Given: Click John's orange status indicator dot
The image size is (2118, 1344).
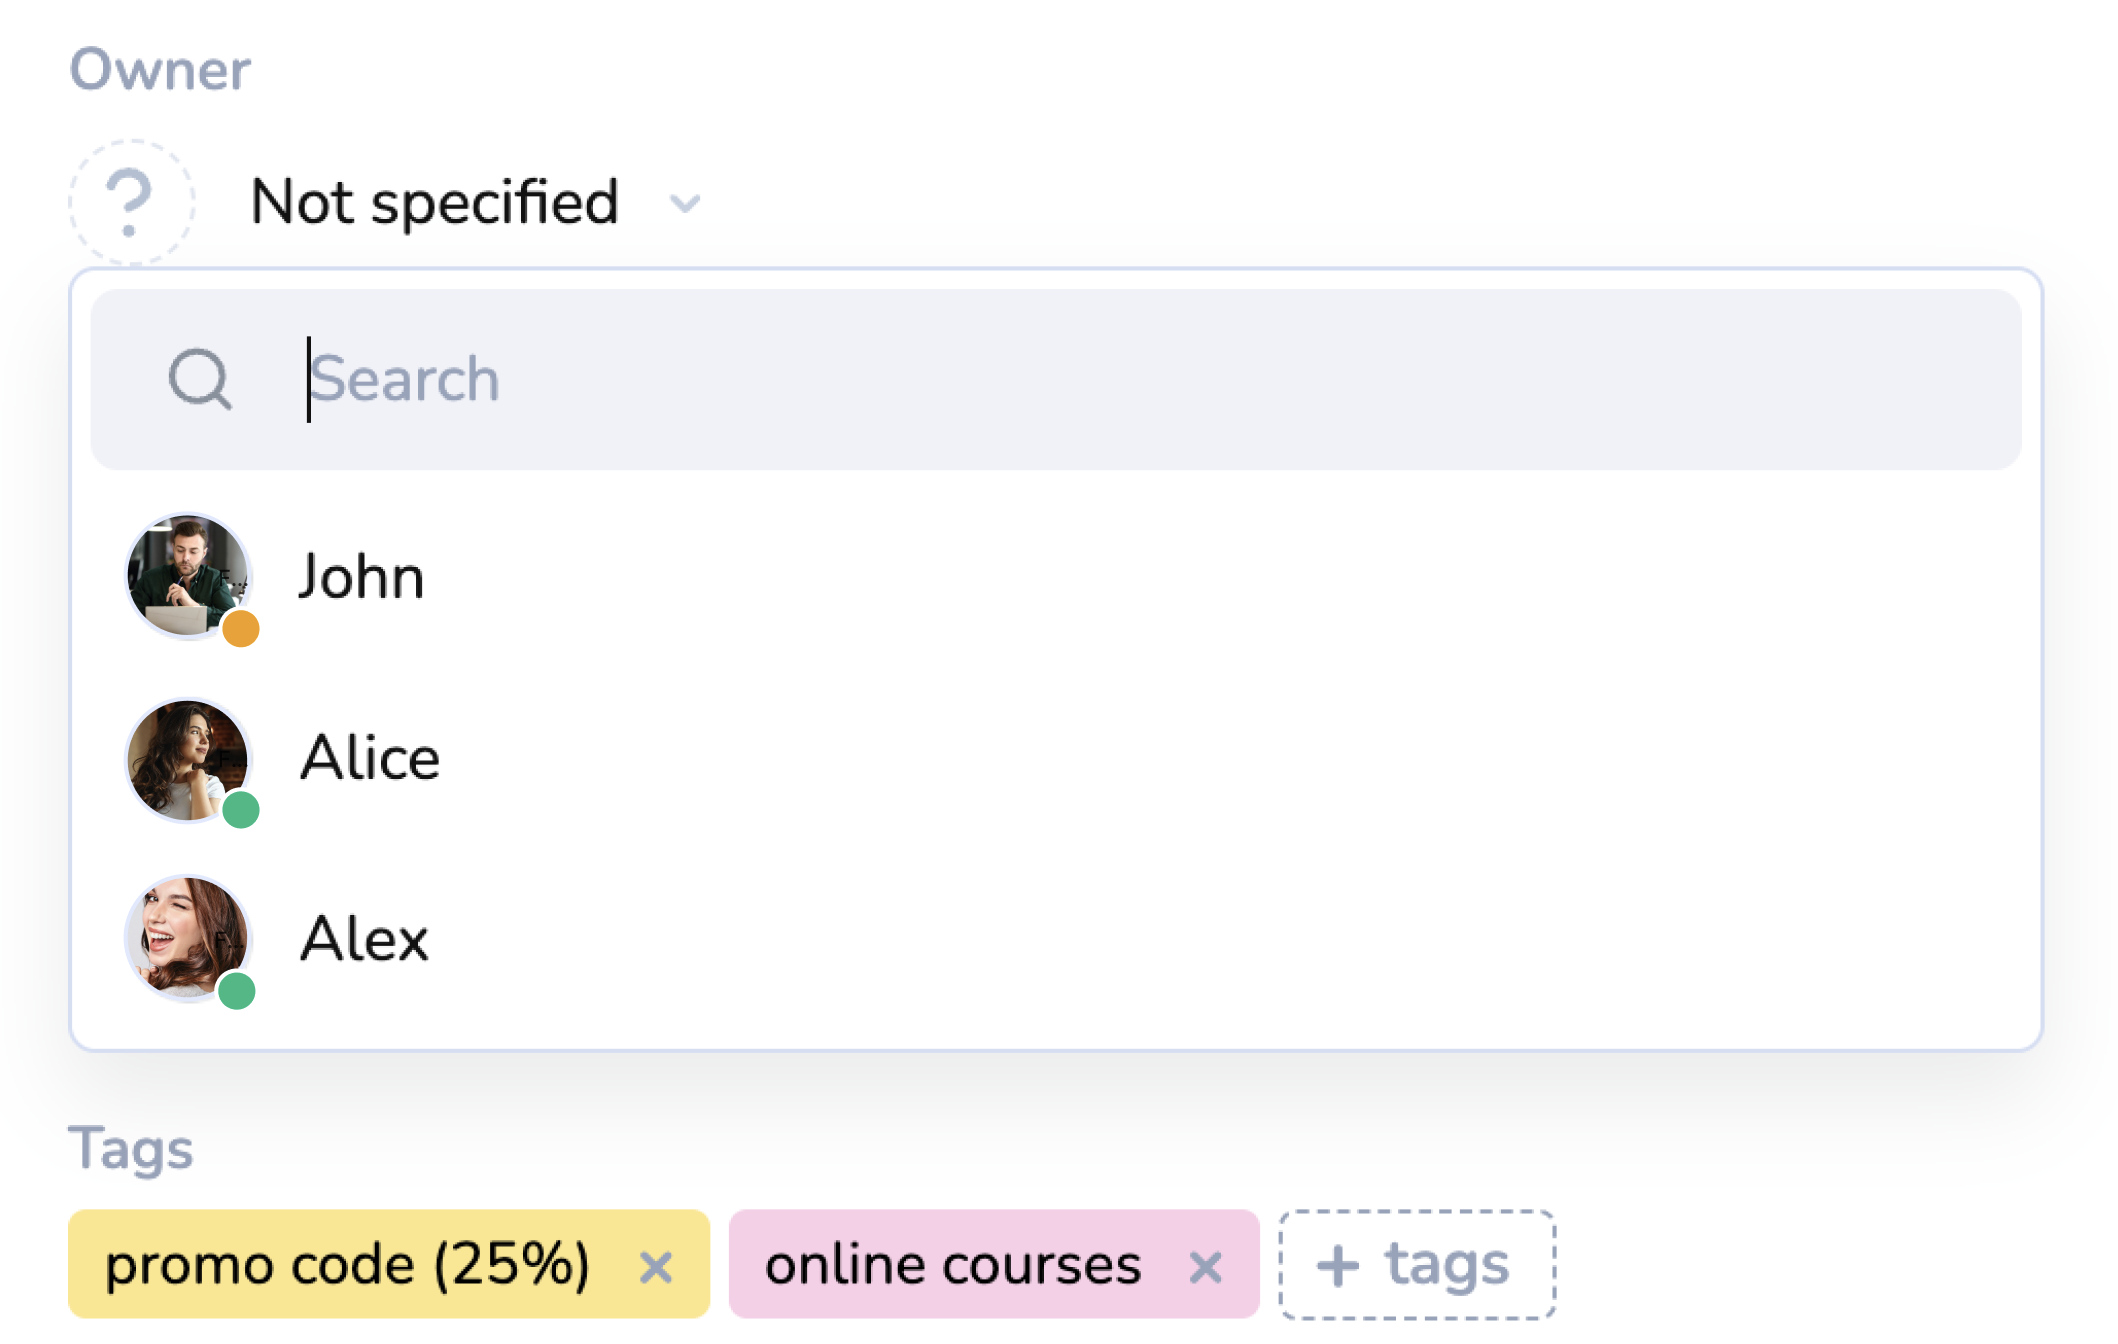Looking at the screenshot, I should [x=241, y=629].
